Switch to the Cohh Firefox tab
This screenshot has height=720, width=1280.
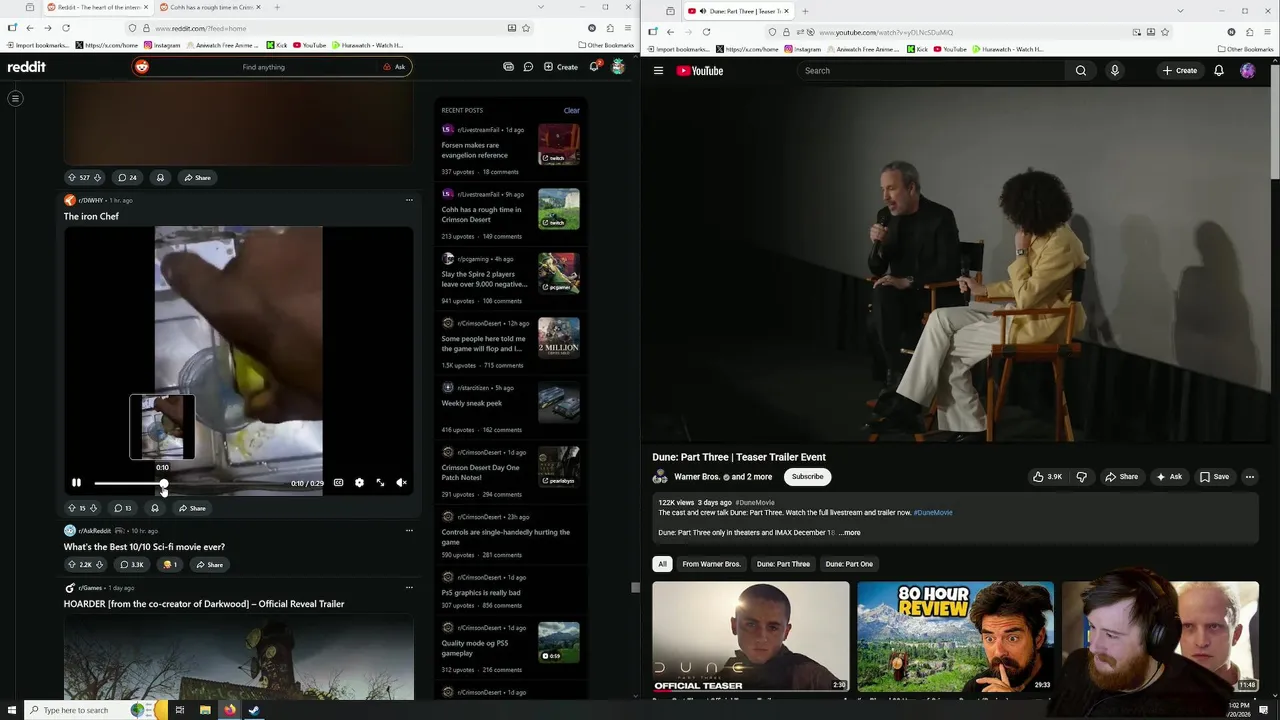[x=210, y=8]
